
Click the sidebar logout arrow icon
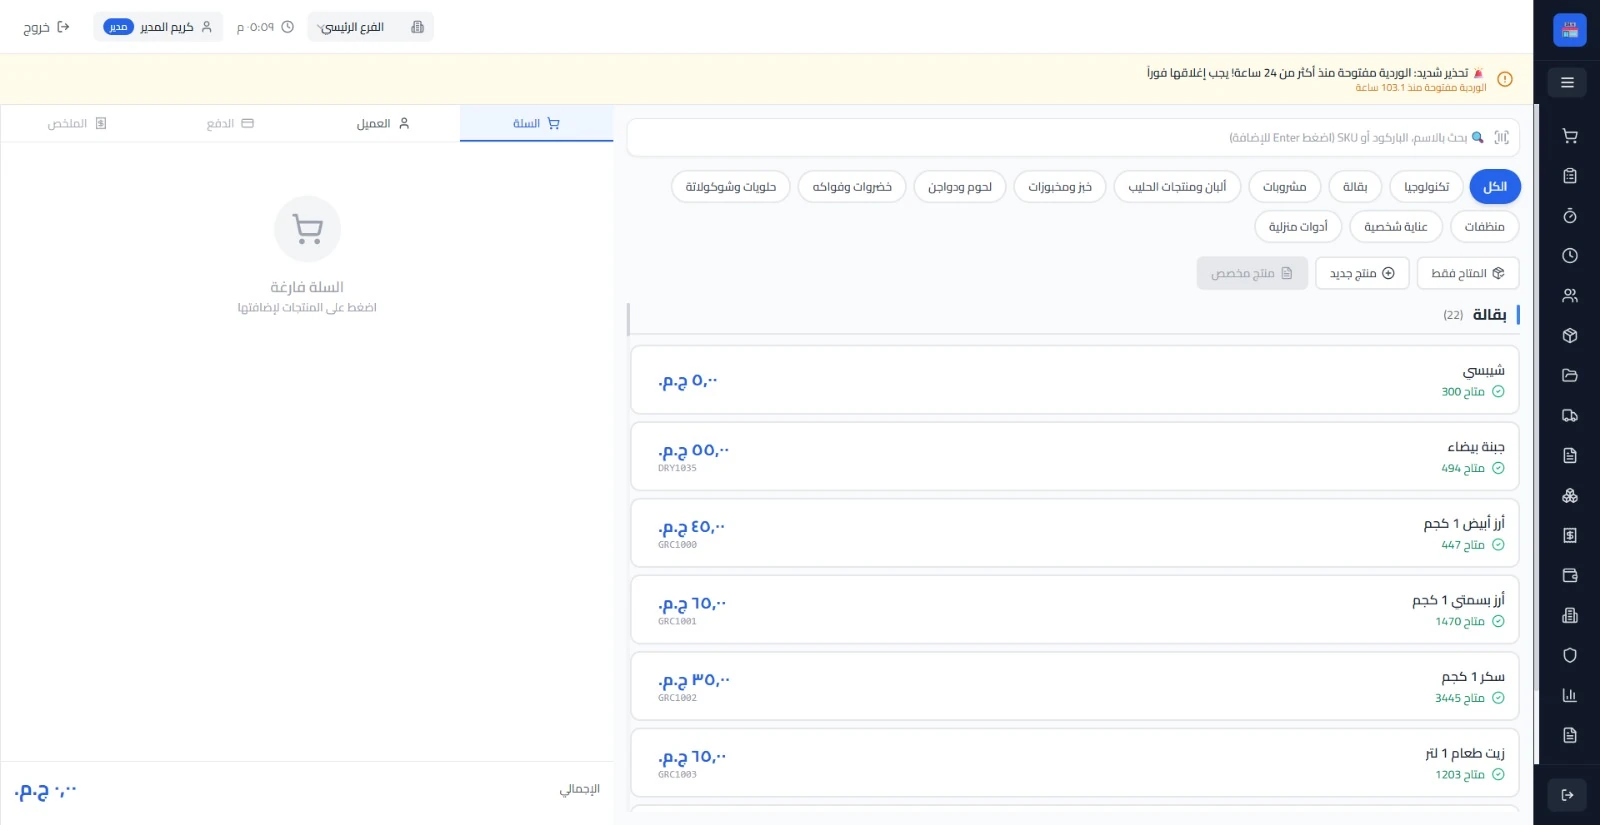[x=1567, y=795]
